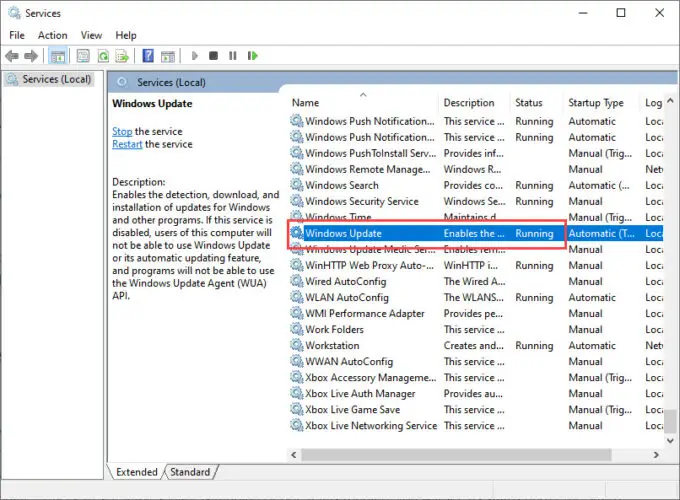Switch to the Extended tab
Screen dimensions: 680x500
pos(137,472)
